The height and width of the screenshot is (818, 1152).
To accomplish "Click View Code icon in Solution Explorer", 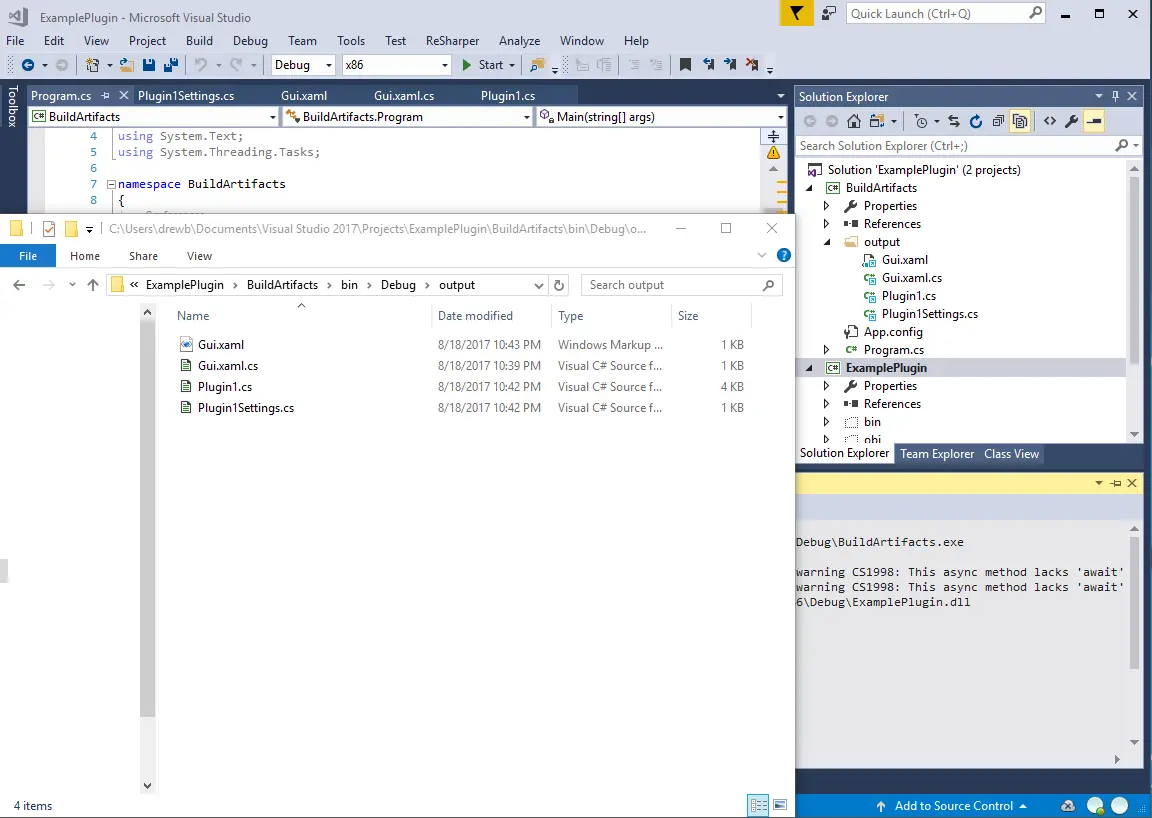I will [1050, 121].
